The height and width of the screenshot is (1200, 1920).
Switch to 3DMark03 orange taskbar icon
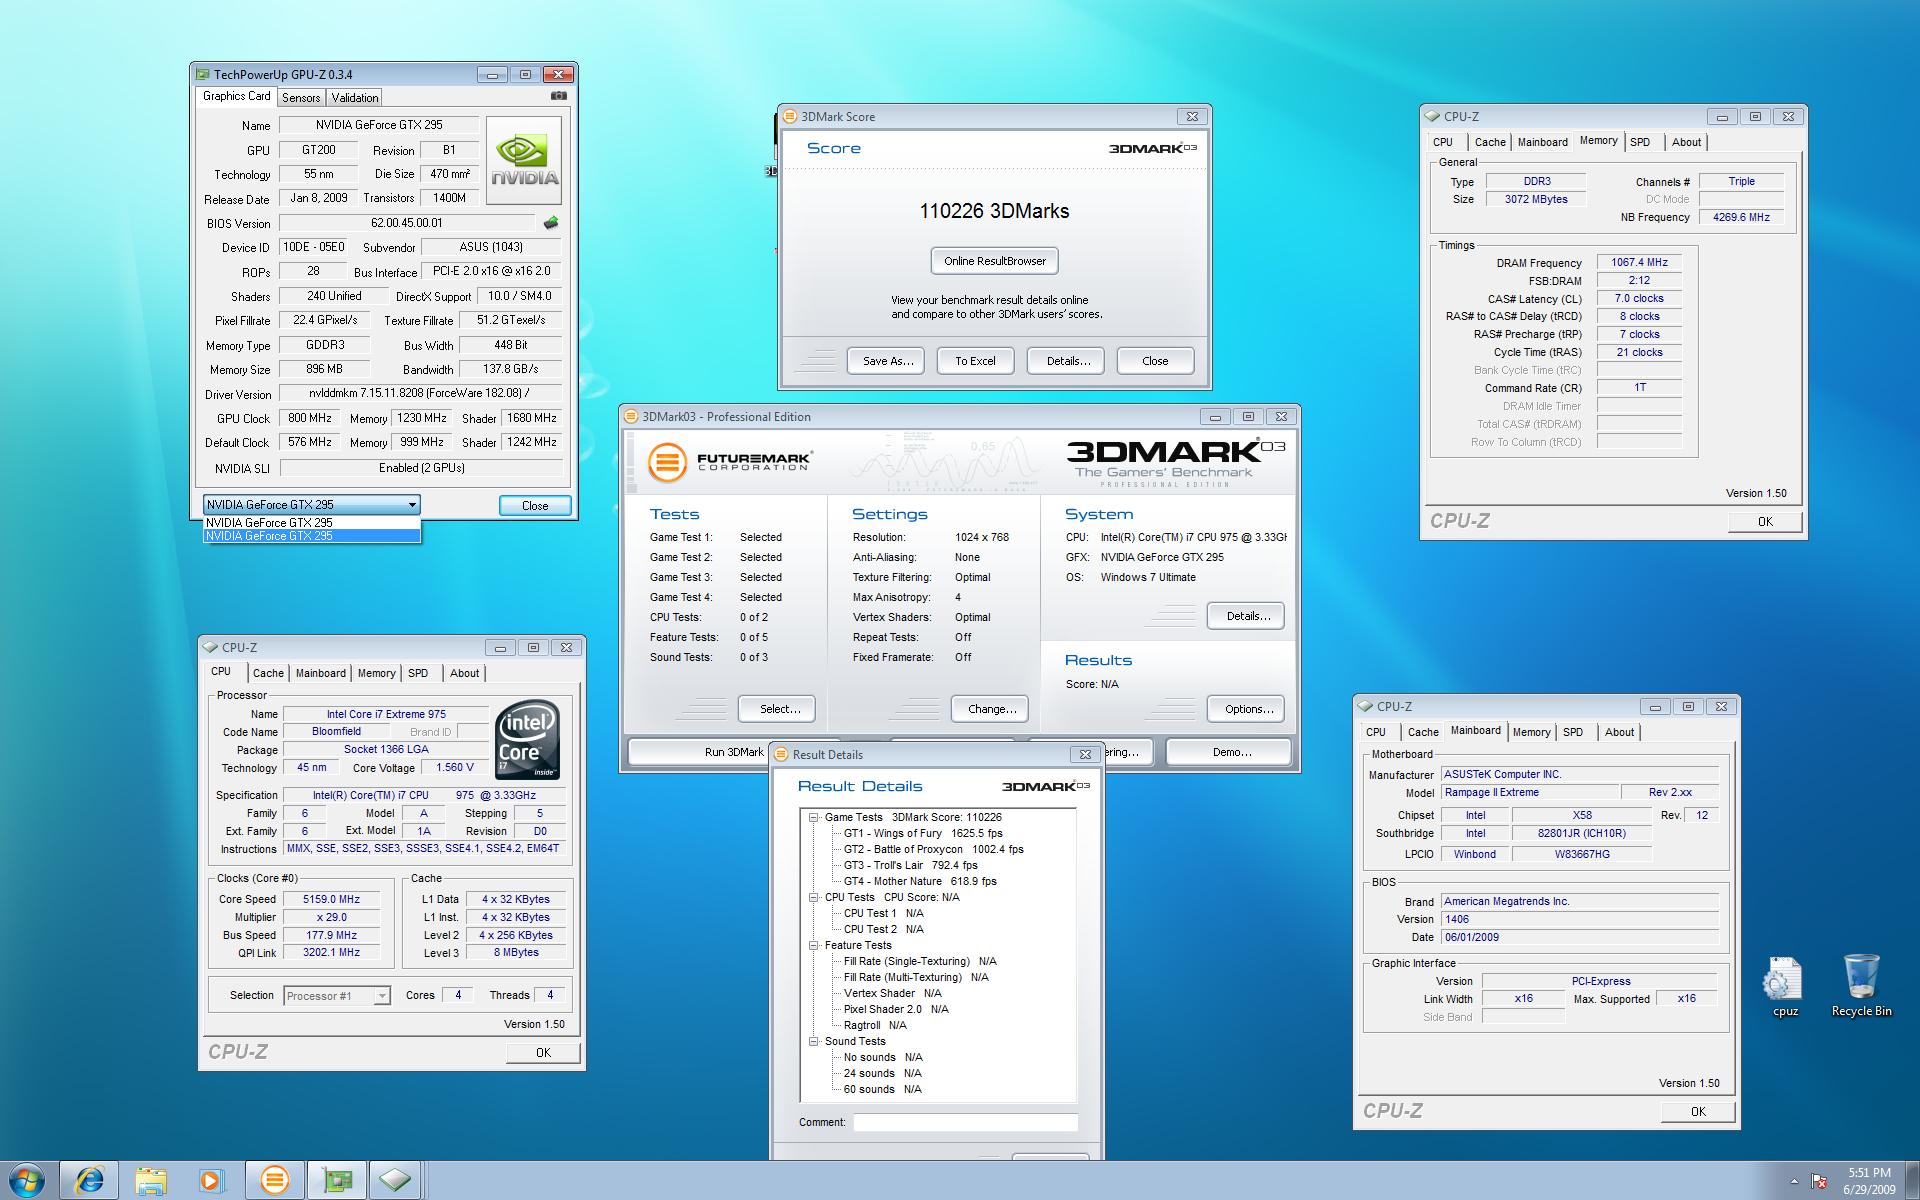tap(274, 1181)
